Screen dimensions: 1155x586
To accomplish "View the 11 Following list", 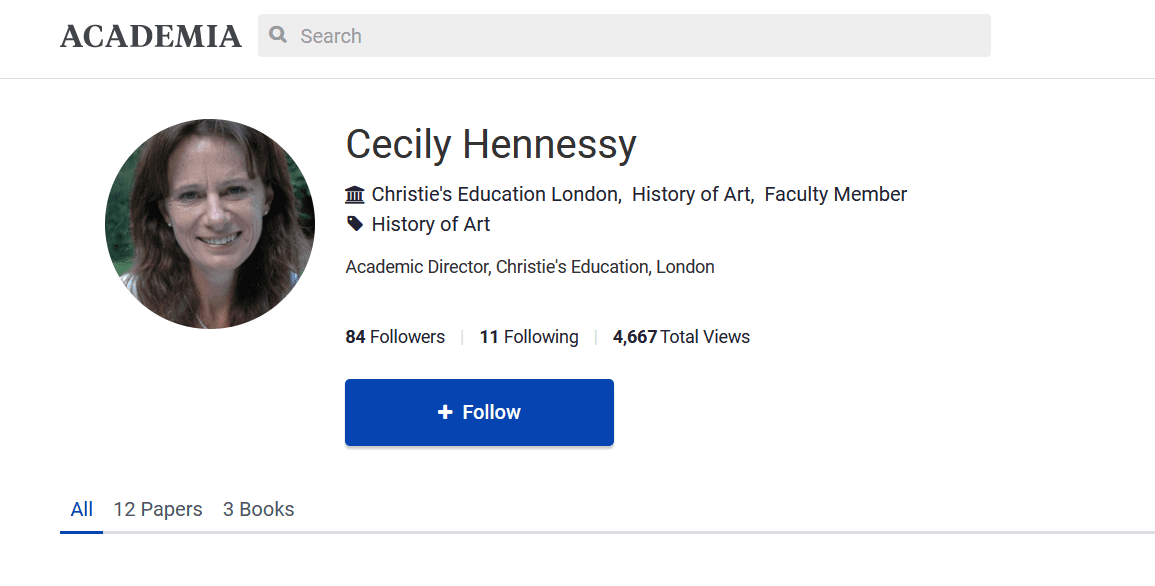I will [529, 337].
